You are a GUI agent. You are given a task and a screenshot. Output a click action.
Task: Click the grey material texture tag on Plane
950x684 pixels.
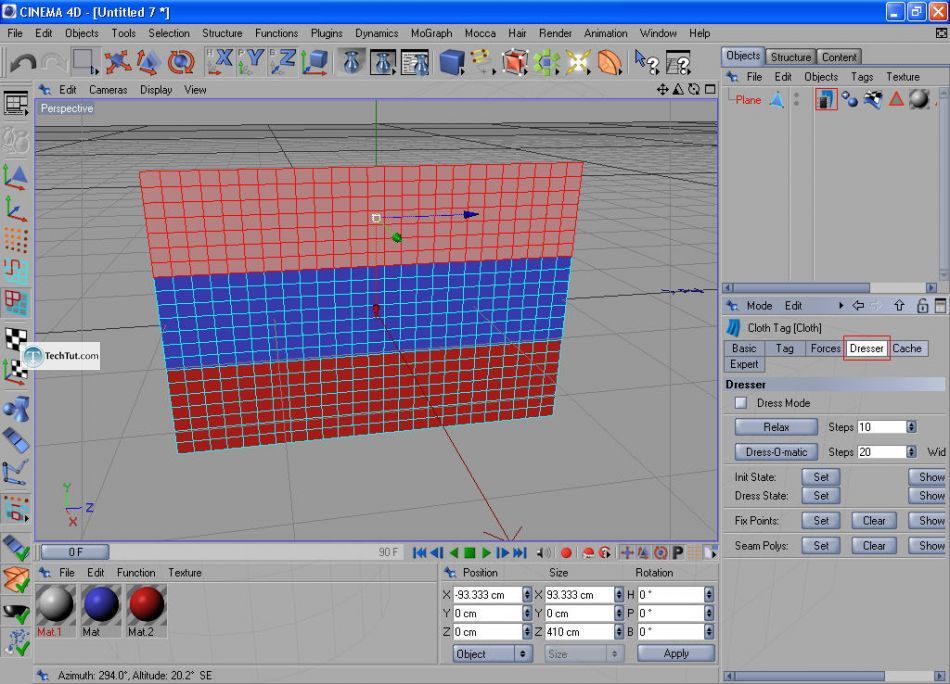point(918,99)
